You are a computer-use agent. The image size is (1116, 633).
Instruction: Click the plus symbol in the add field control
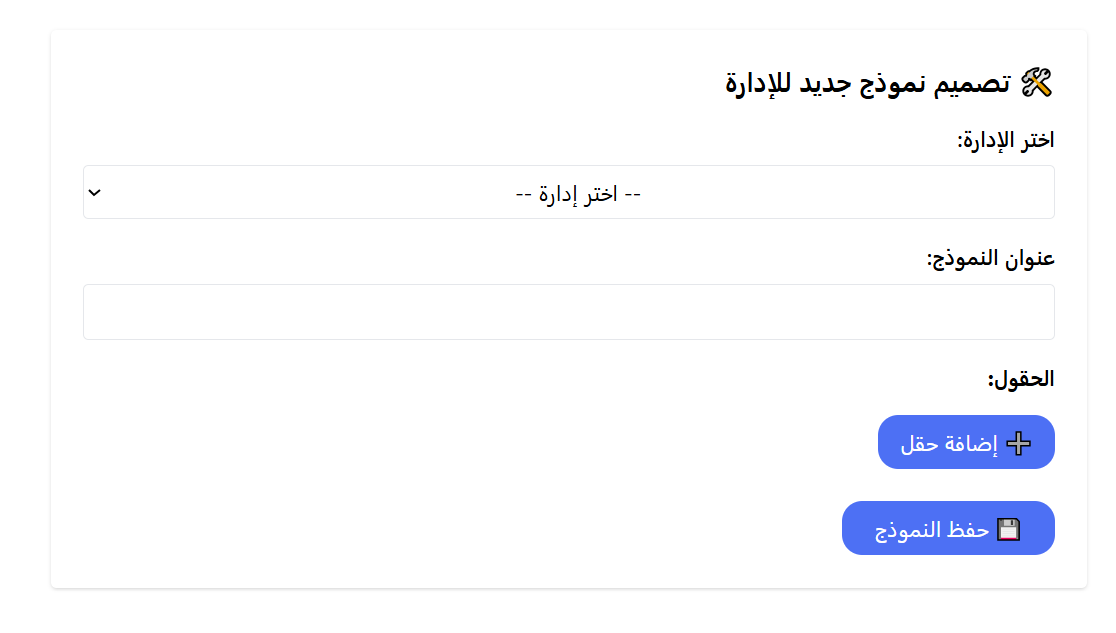coord(1020,442)
